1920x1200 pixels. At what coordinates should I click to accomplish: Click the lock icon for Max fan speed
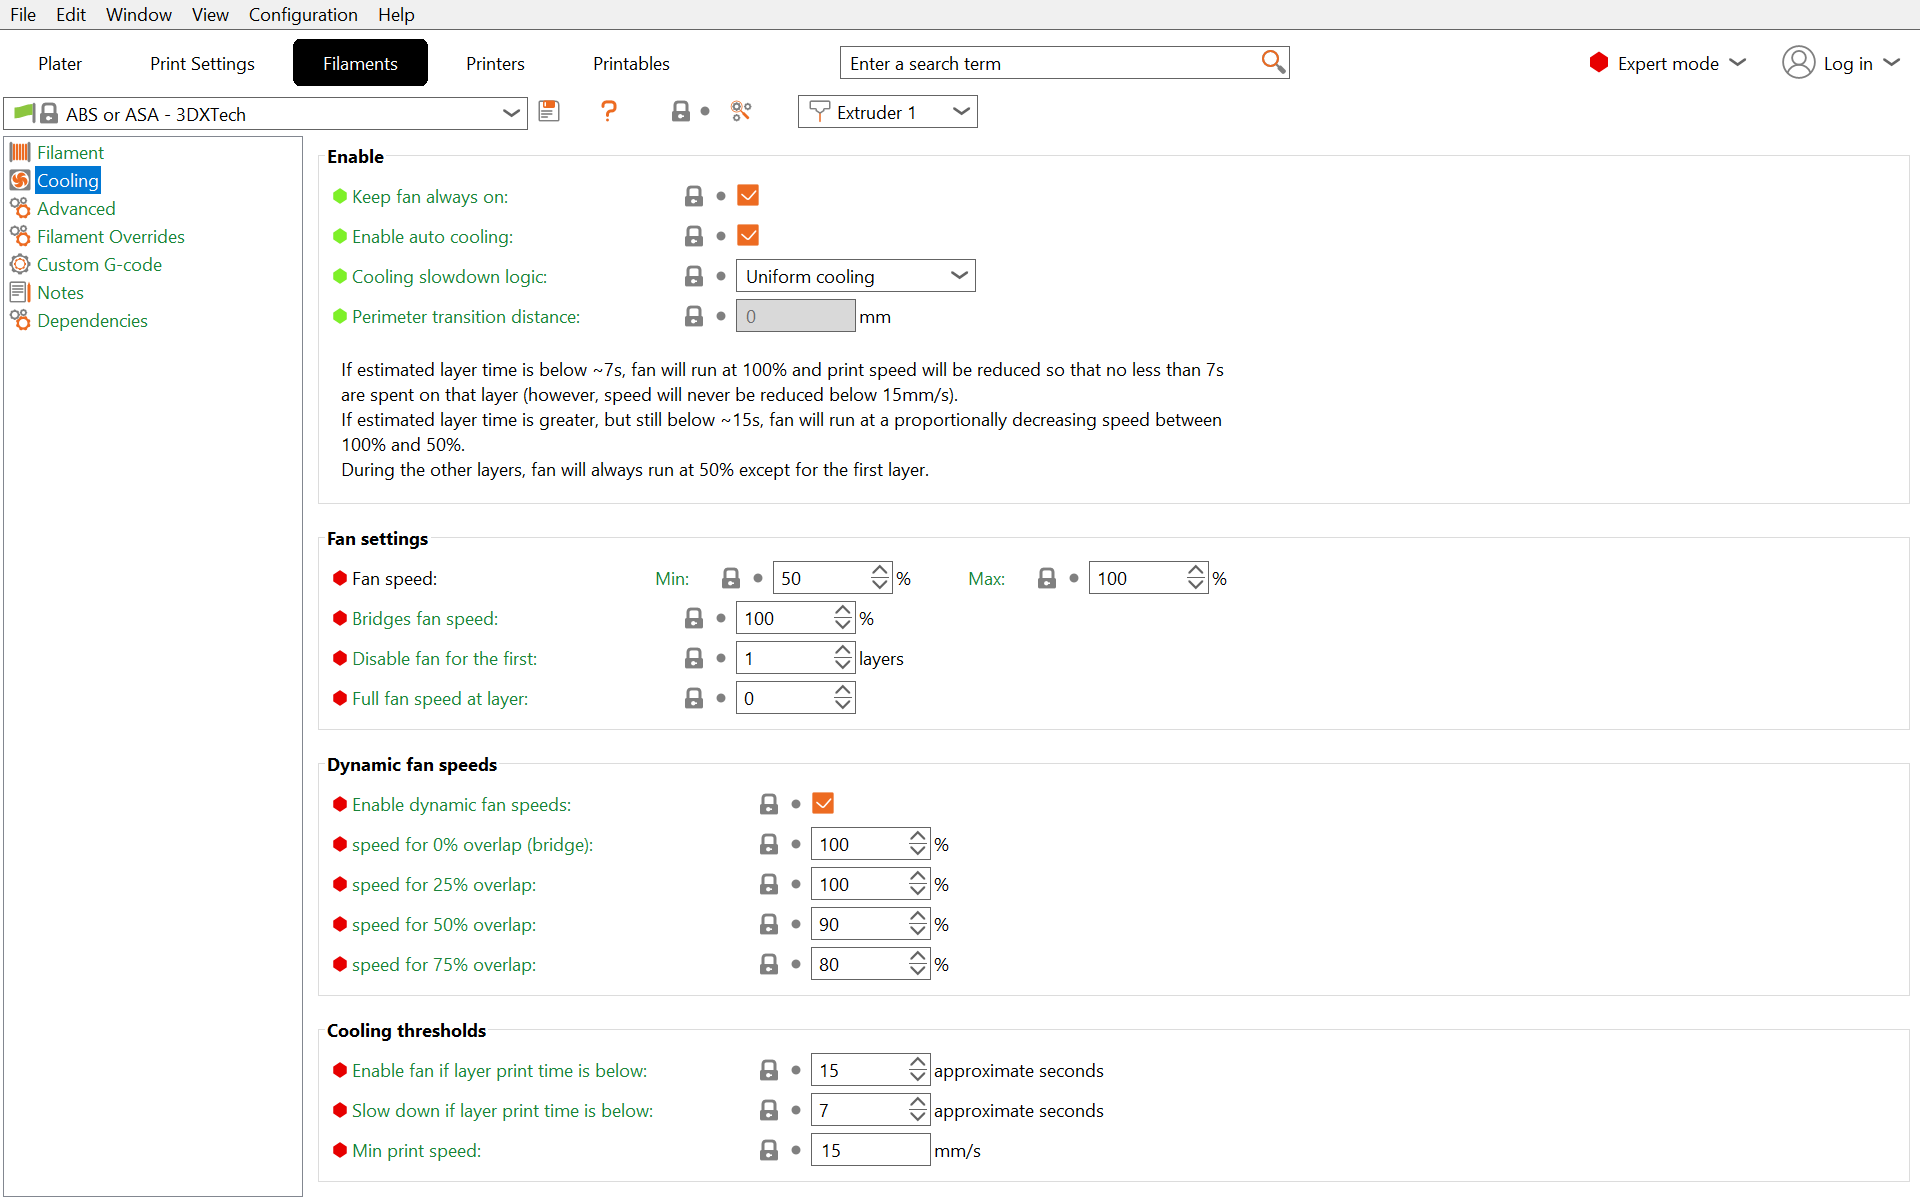[x=1047, y=578]
